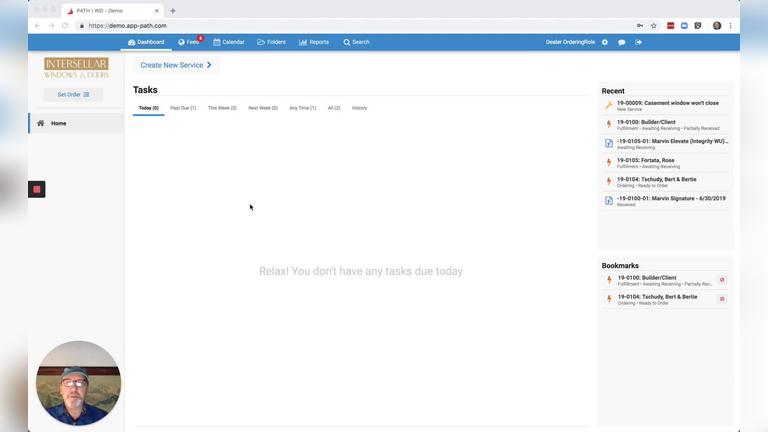
Task: Click the Dealer OrderingRole user label
Action: coord(570,42)
